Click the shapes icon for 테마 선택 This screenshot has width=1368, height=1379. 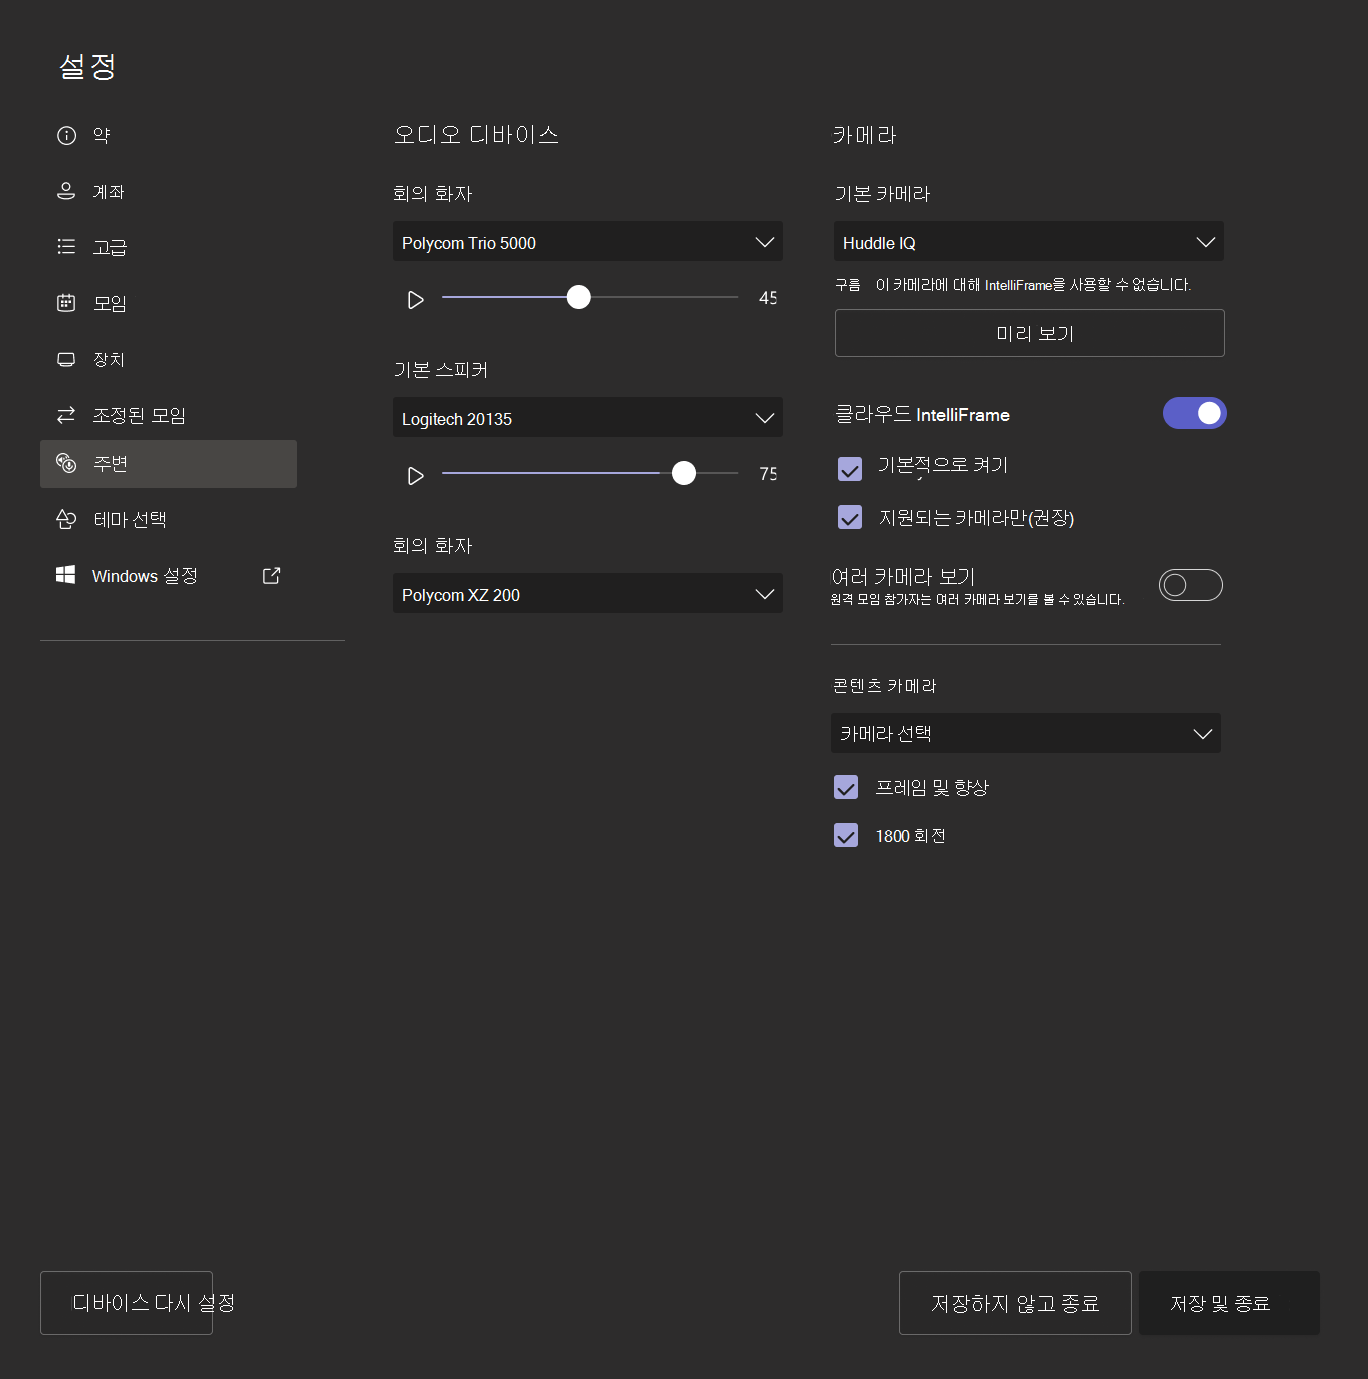point(66,519)
